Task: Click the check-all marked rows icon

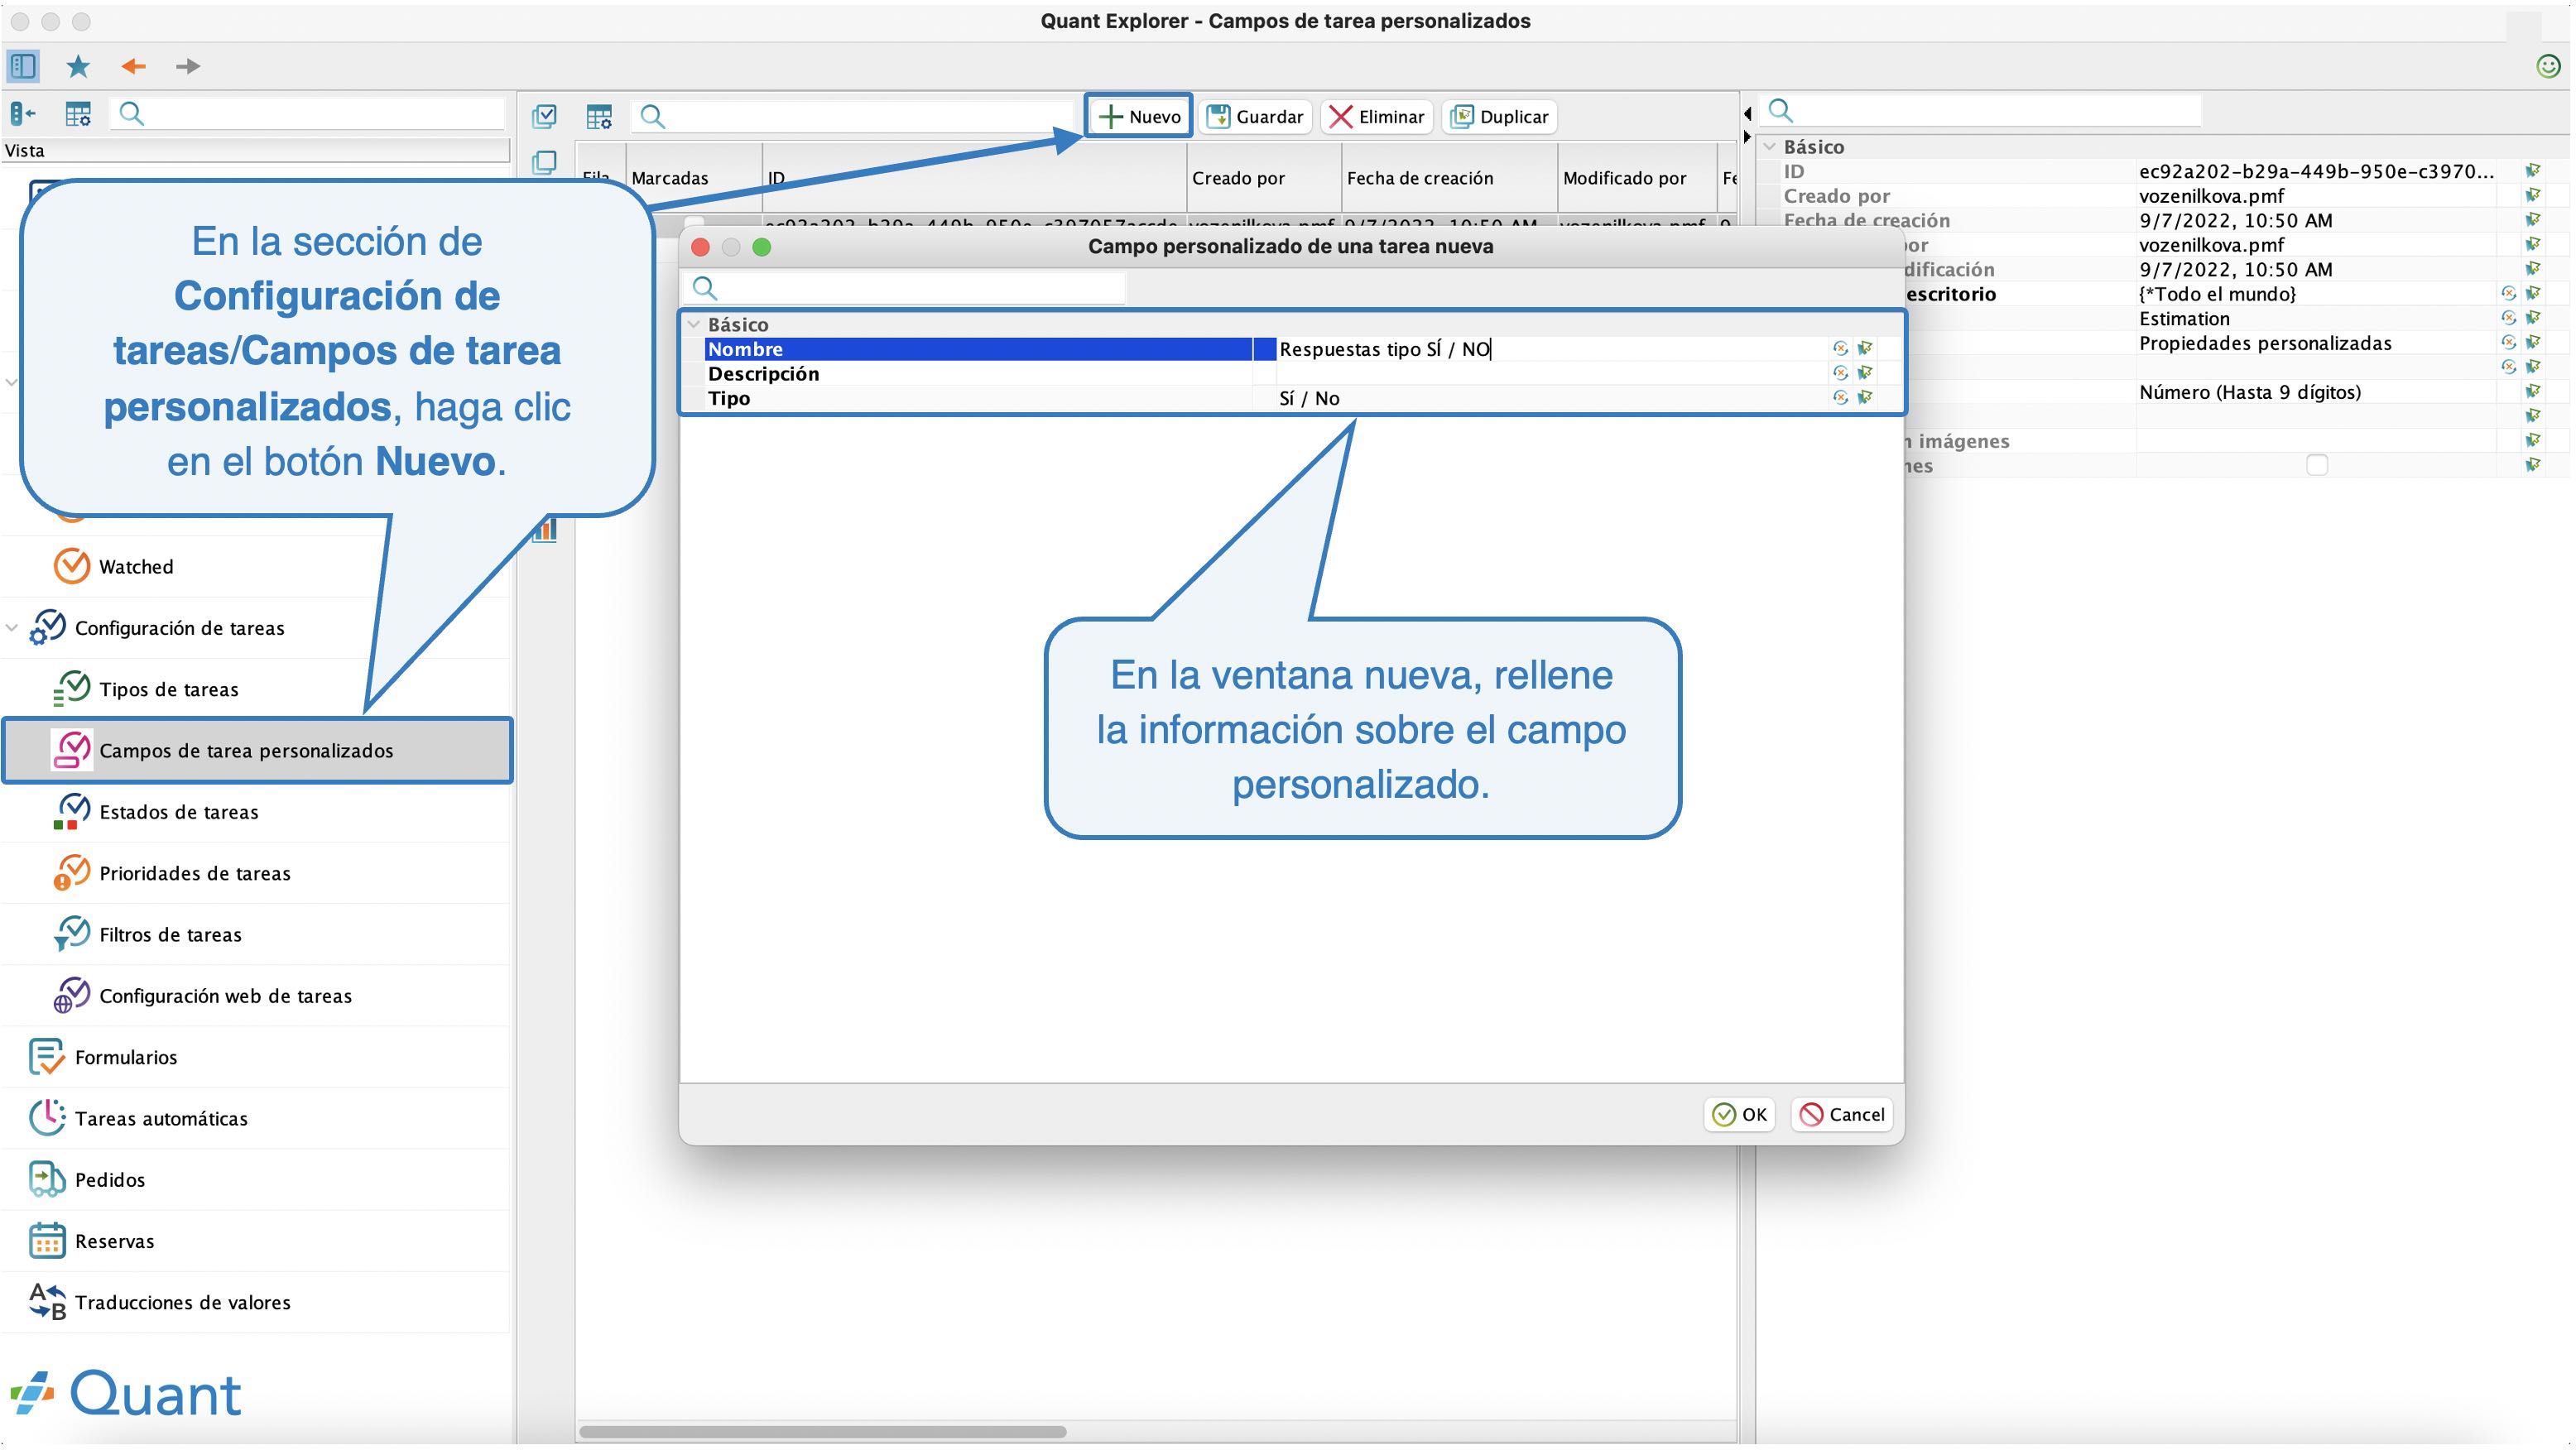Action: [544, 116]
